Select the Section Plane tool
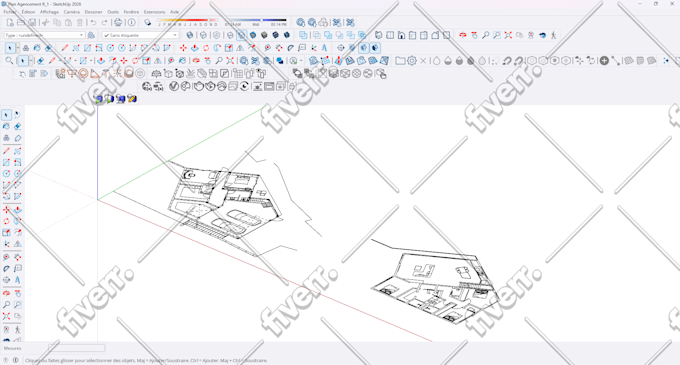This screenshot has height=365, width=680. tap(341, 48)
